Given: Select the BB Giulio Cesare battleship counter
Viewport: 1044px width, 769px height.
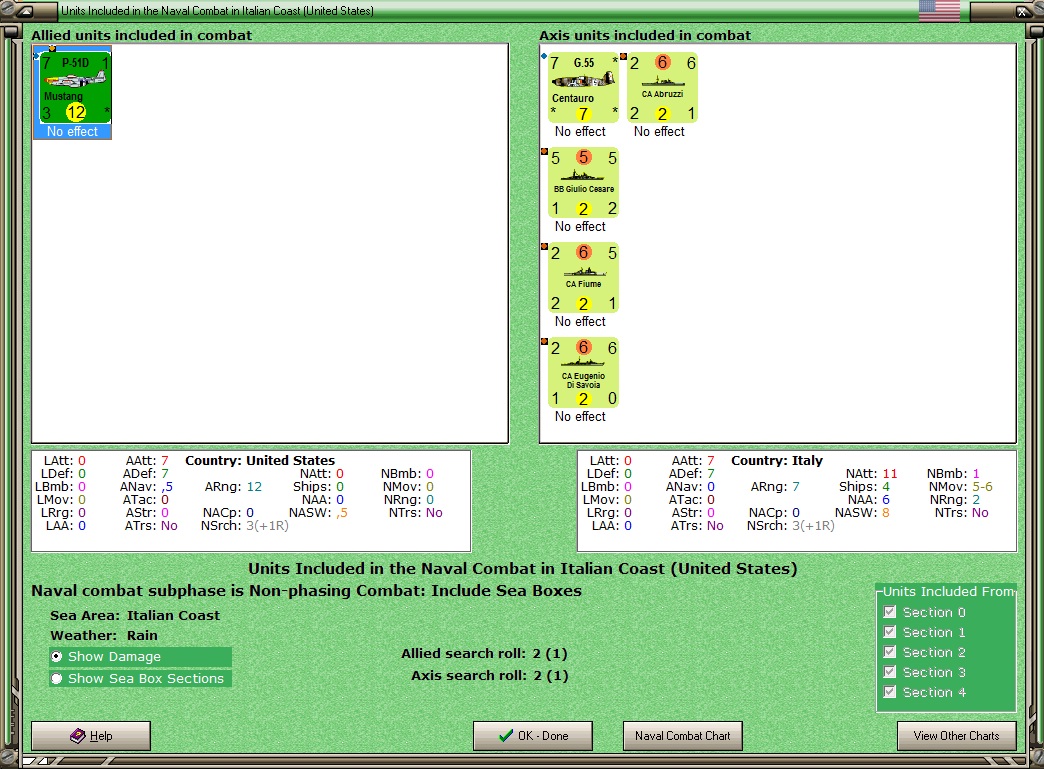Looking at the screenshot, I should point(583,183).
